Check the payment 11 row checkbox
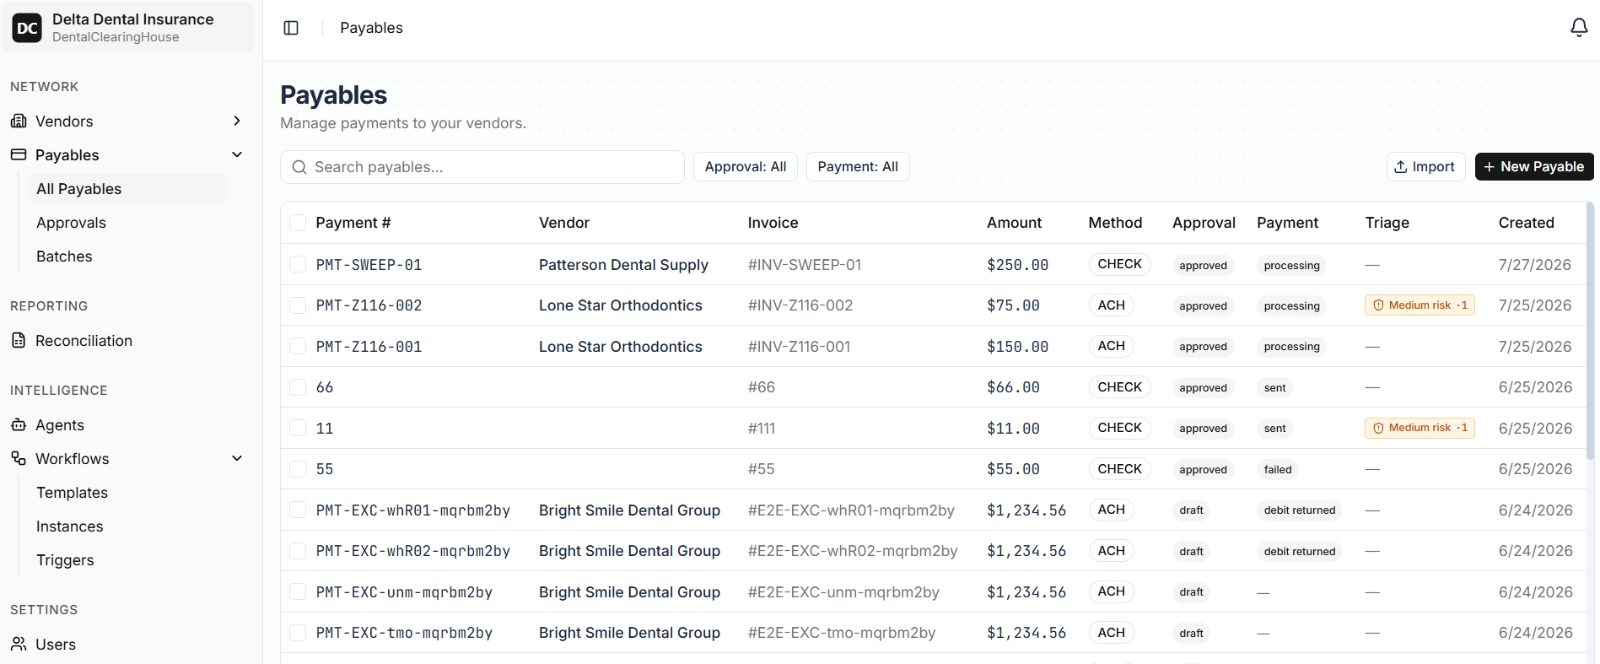Viewport: 1600px width, 664px height. pos(297,429)
